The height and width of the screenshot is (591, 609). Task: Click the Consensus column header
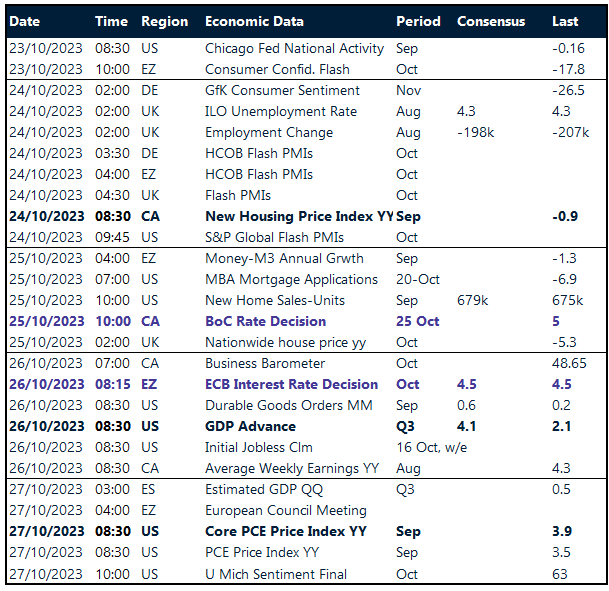click(491, 21)
